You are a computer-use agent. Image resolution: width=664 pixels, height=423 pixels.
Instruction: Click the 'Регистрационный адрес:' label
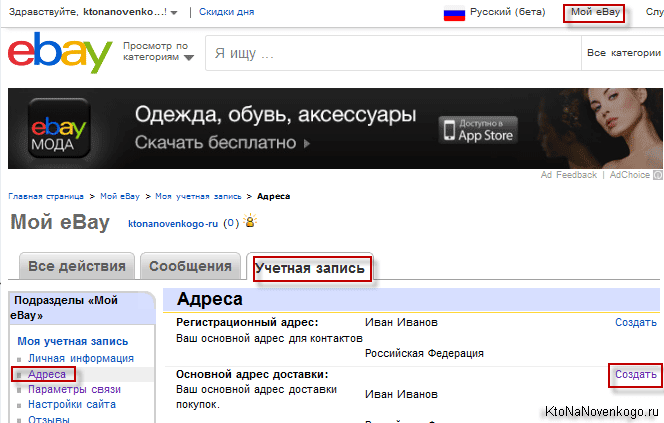(247, 322)
